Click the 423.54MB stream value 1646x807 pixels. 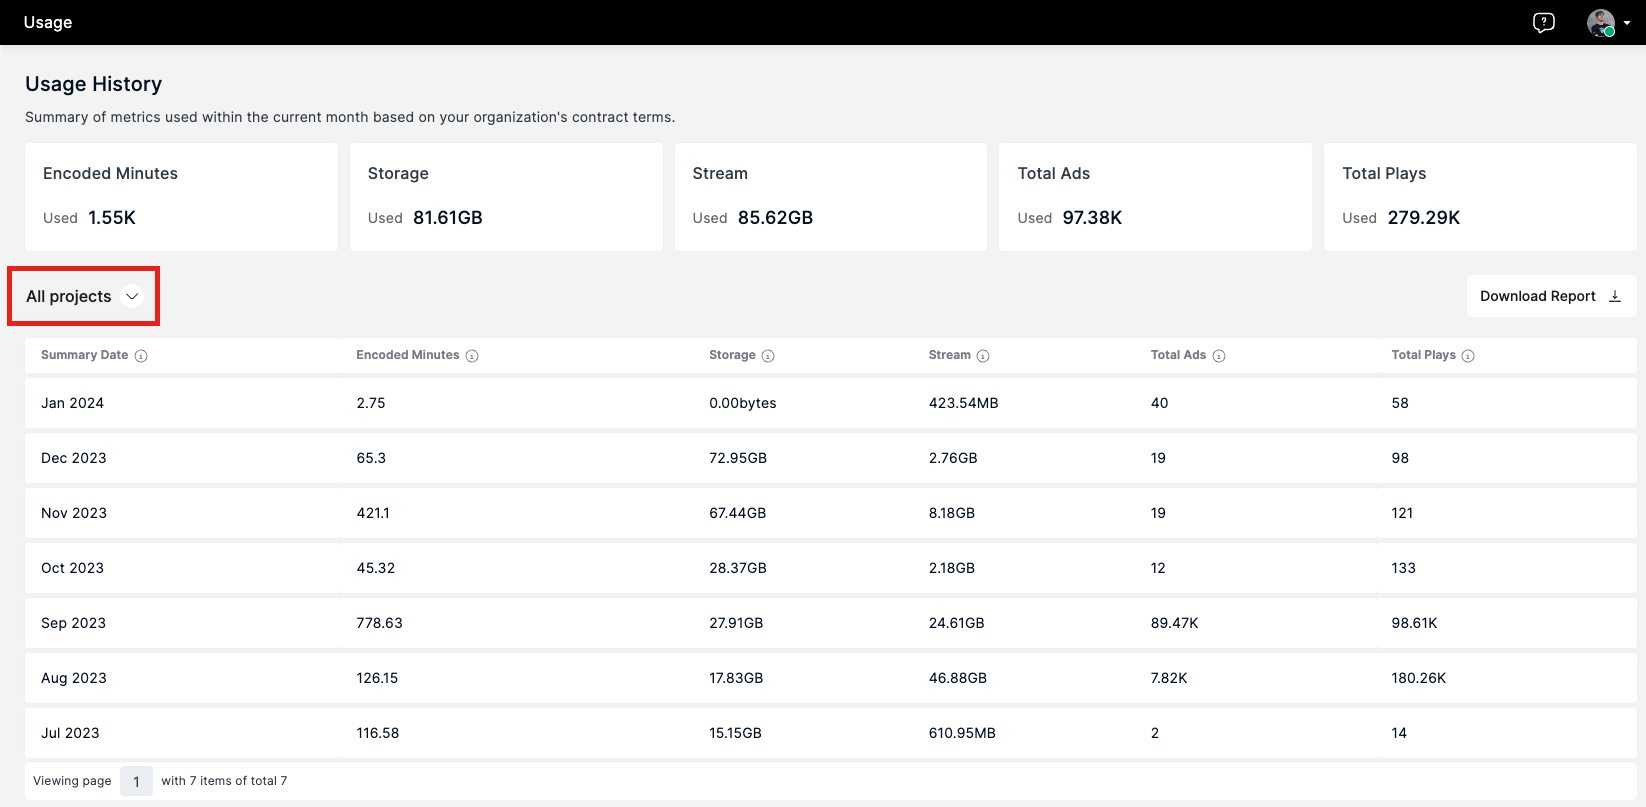963,403
